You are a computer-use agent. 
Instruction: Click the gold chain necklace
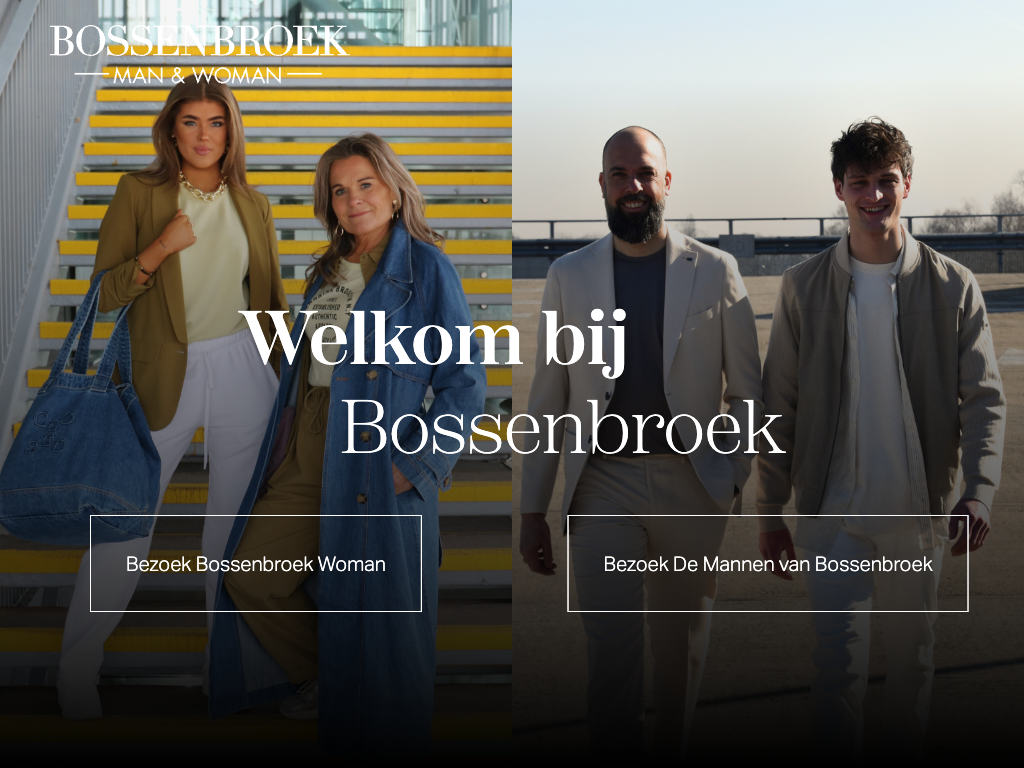point(202,189)
